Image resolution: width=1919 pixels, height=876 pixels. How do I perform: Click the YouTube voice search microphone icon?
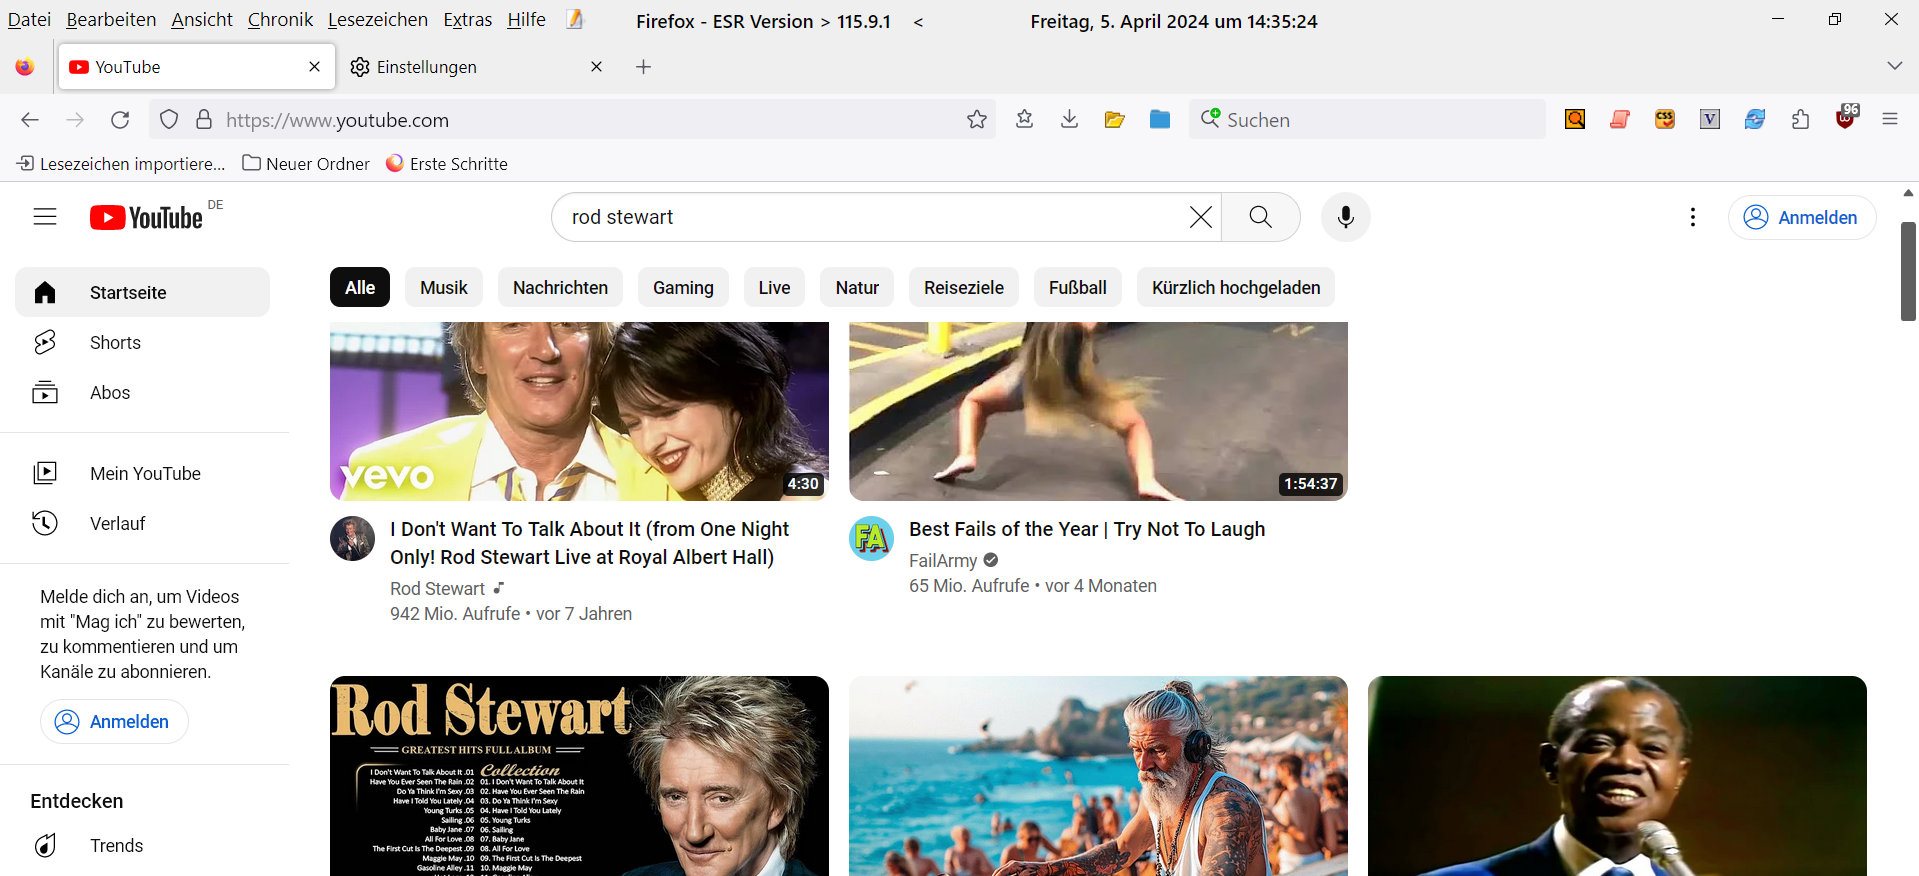[x=1345, y=217]
